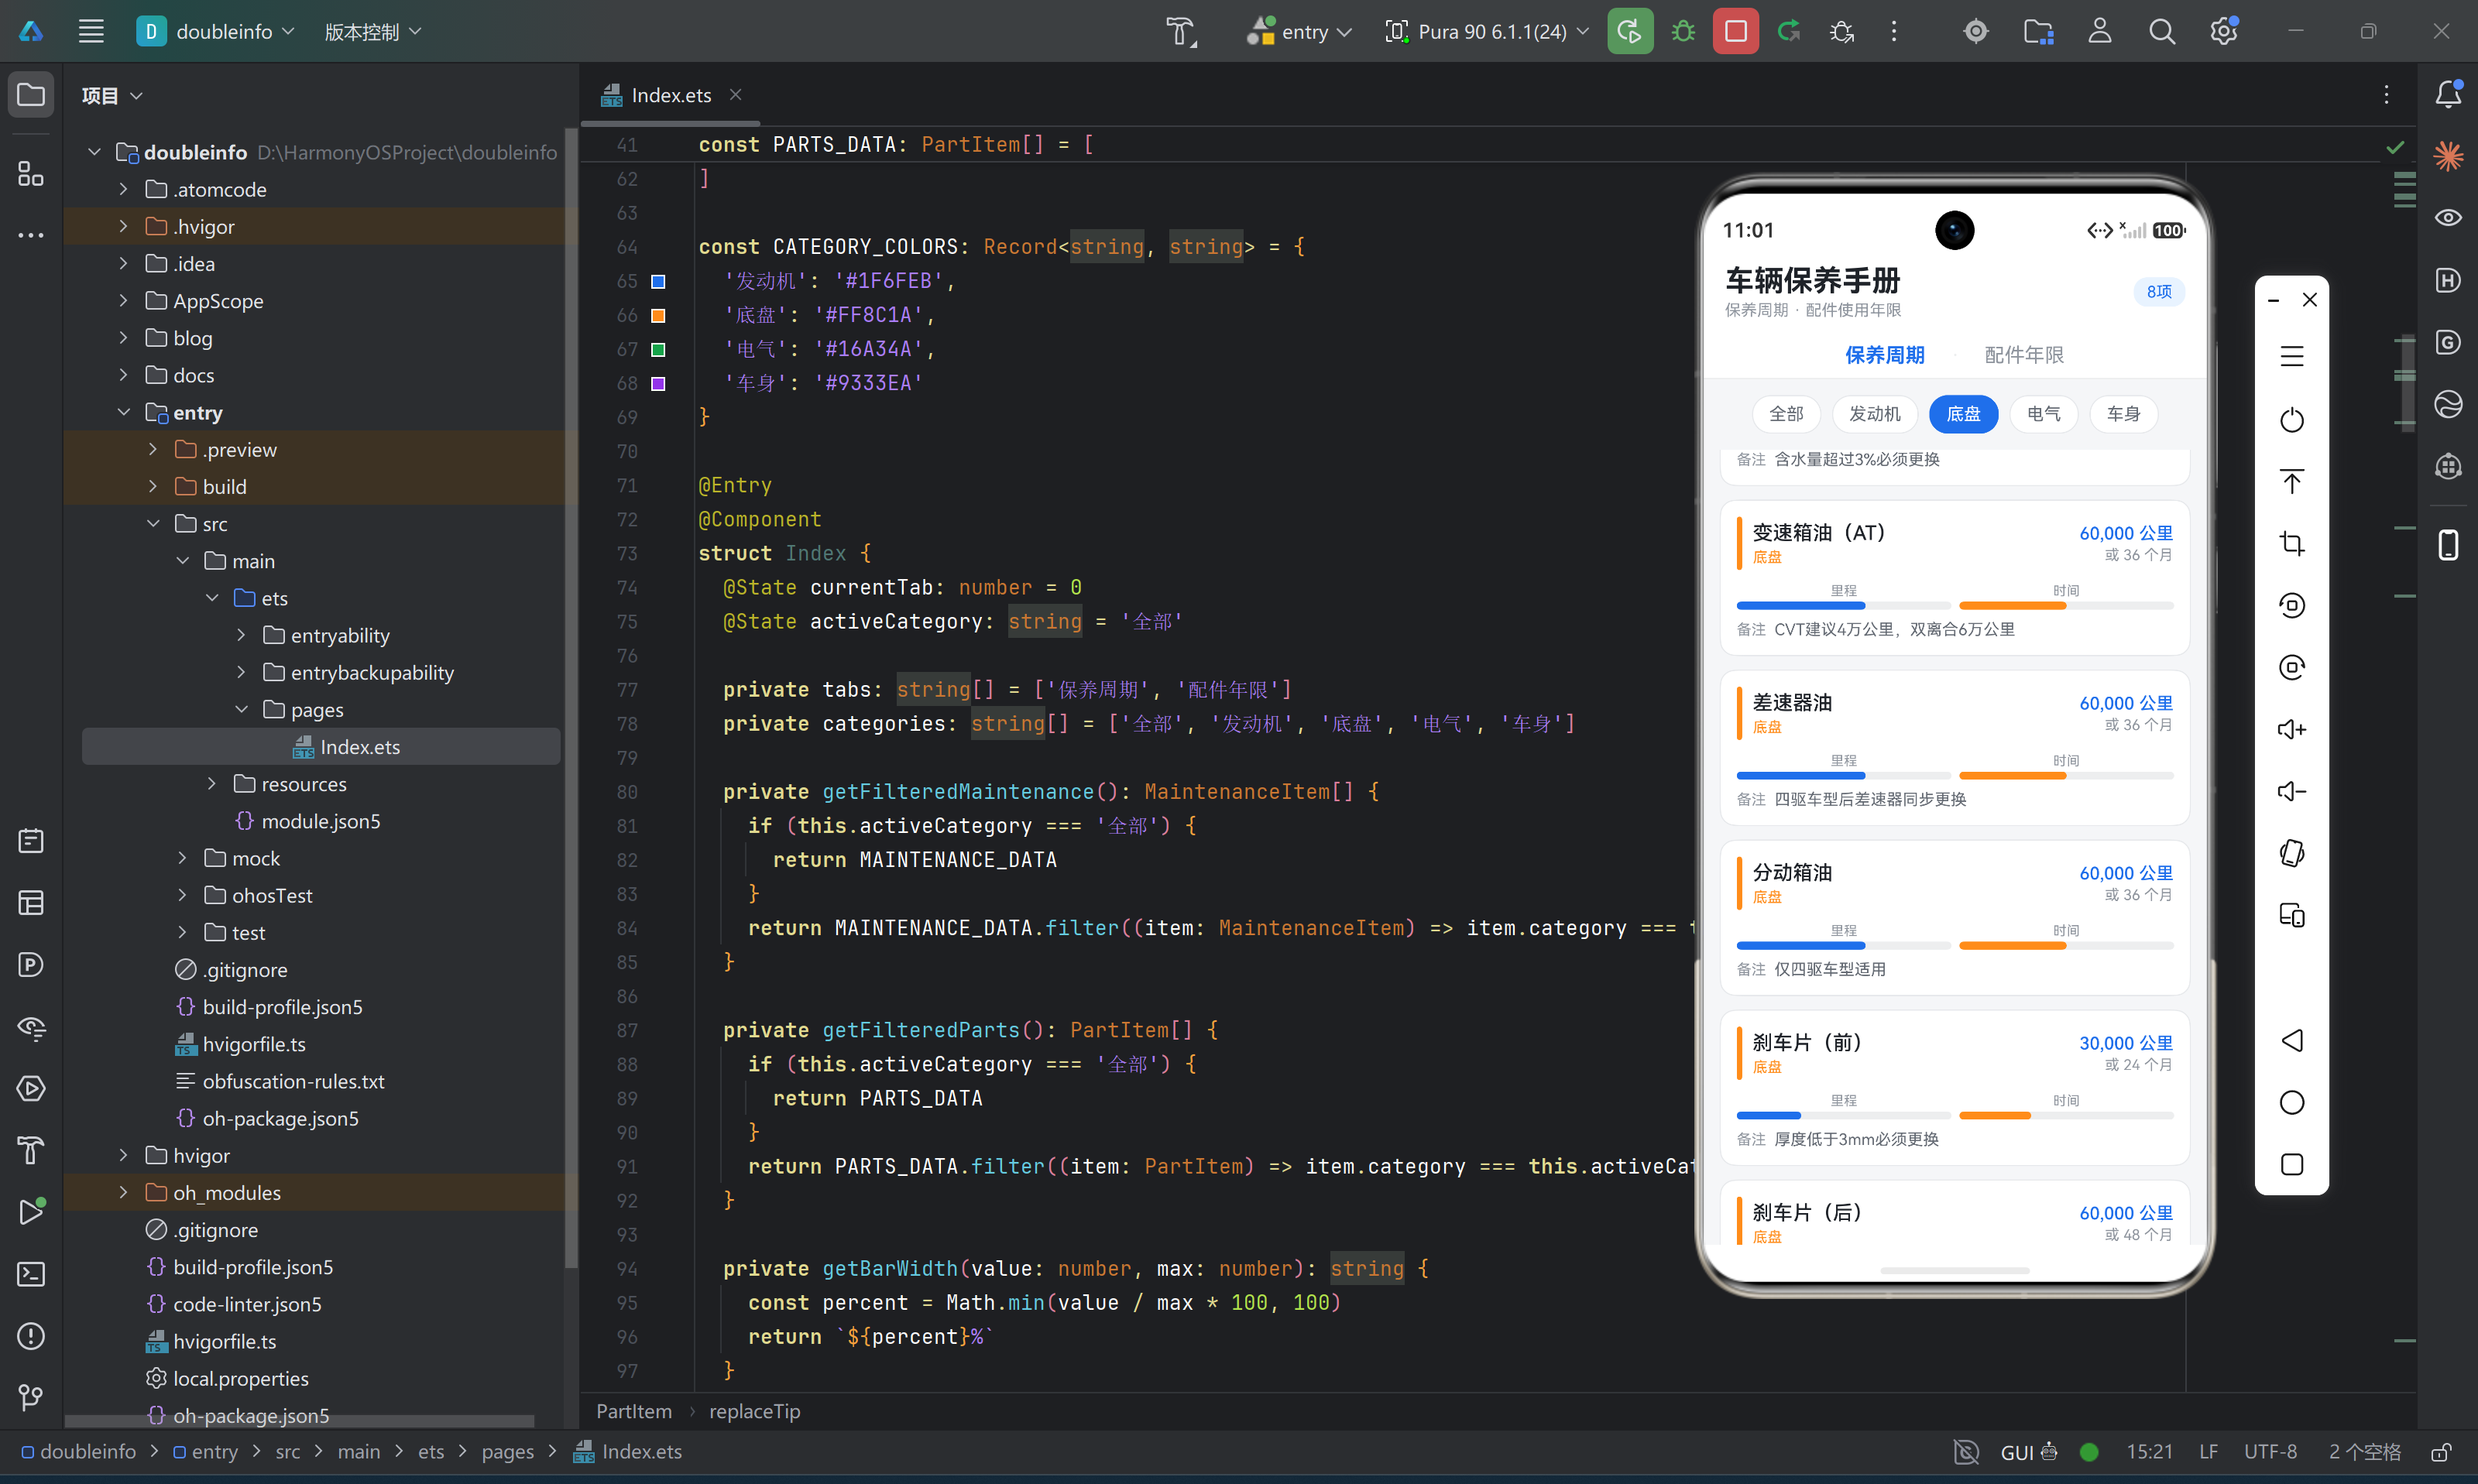
Task: Select the 底盘 category chip
Action: (1963, 414)
